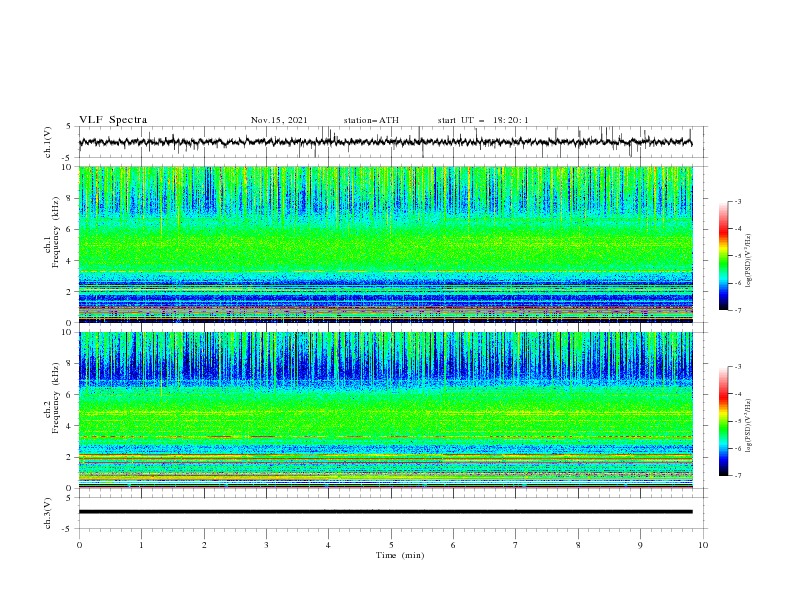Click the ch.2 color scale bar
Viewport: 792px width, 612px height.
pyautogui.click(x=723, y=421)
